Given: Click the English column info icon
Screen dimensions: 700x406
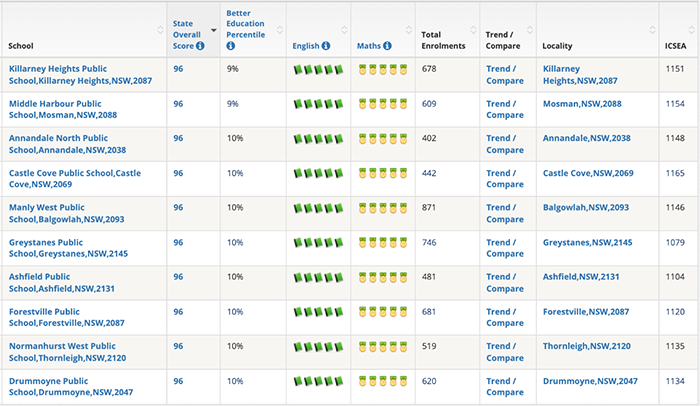Looking at the screenshot, I should pyautogui.click(x=326, y=46).
